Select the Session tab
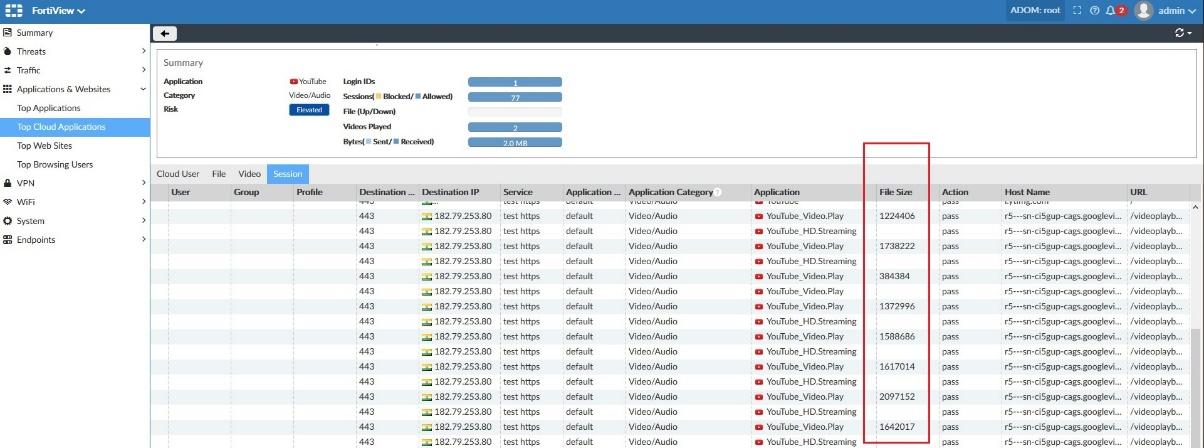1204x448 pixels. 288,174
